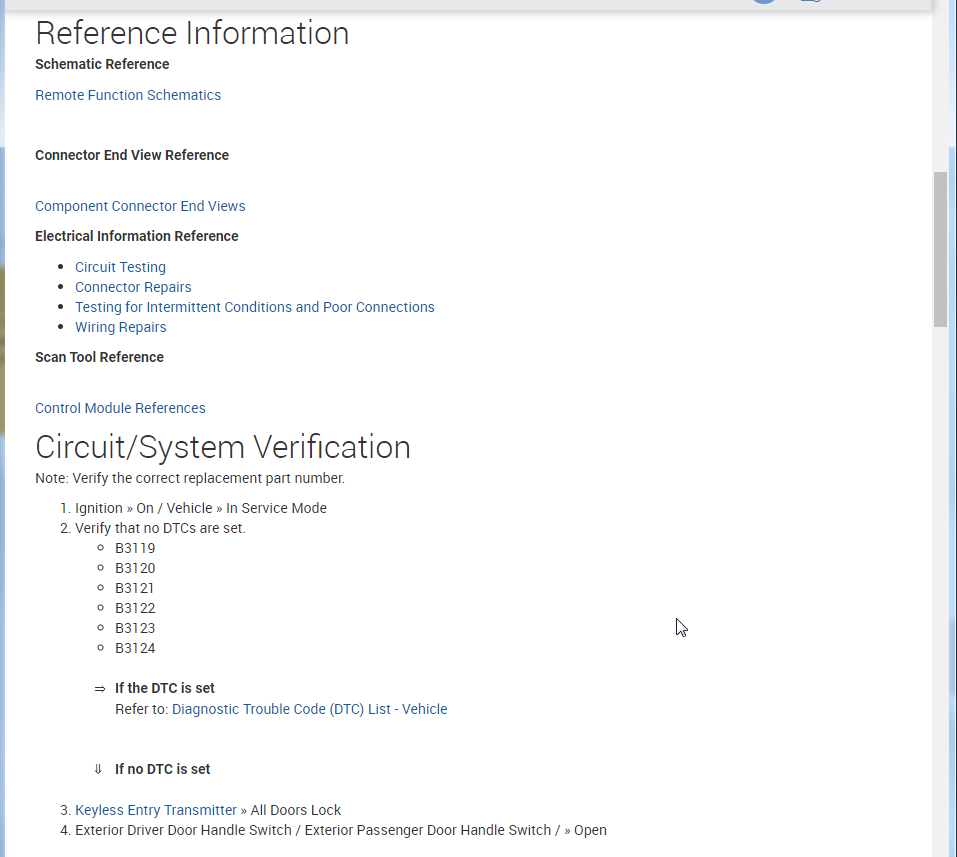This screenshot has width=957, height=857.
Task: Open the Connector Repairs link
Action: click(133, 287)
